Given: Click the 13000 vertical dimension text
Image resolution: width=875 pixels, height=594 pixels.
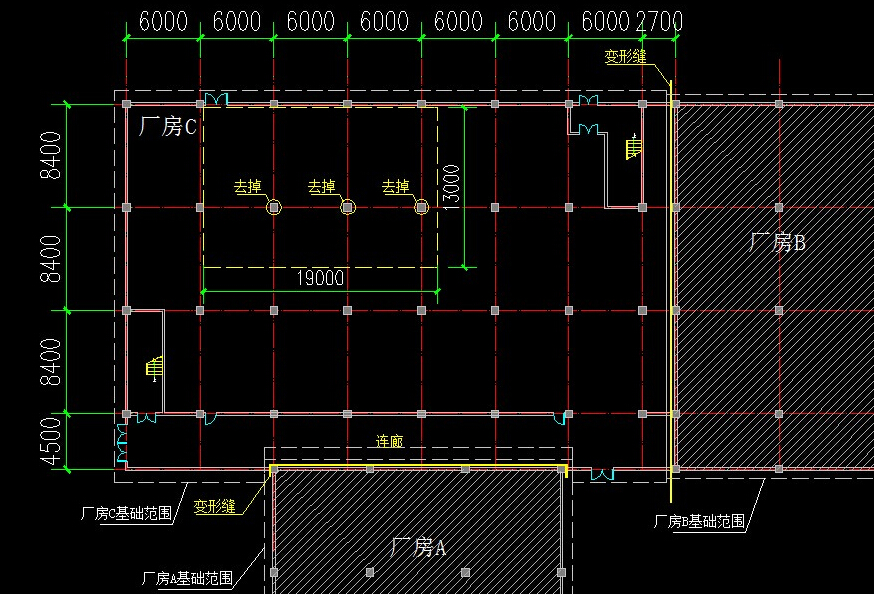Looking at the screenshot, I should pyautogui.click(x=451, y=188).
